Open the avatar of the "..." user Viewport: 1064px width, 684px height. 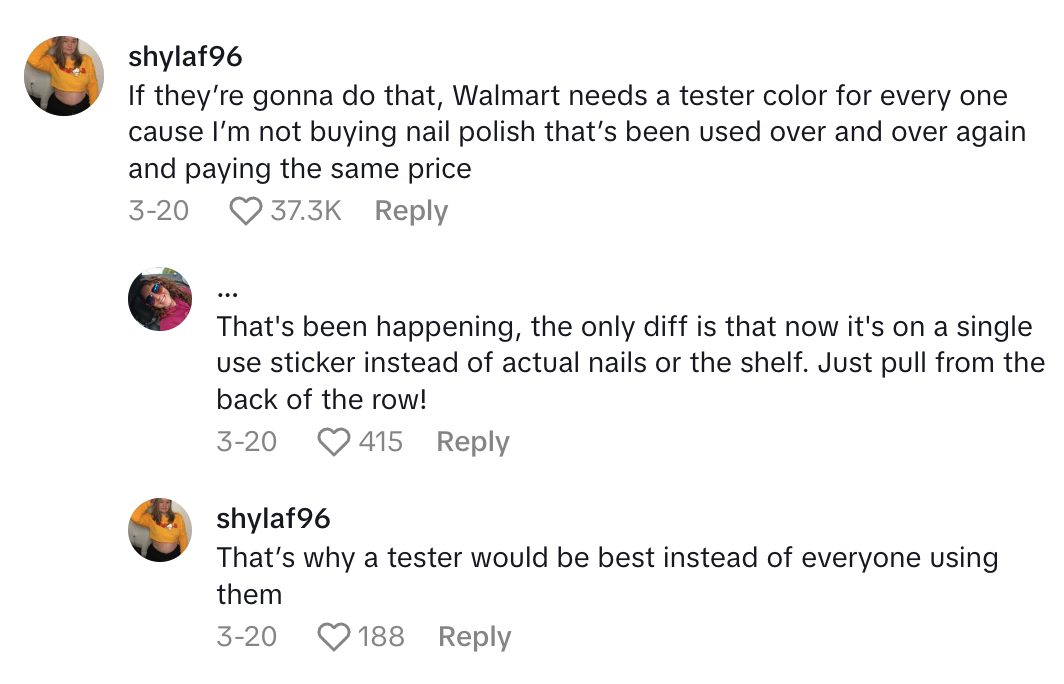click(160, 299)
